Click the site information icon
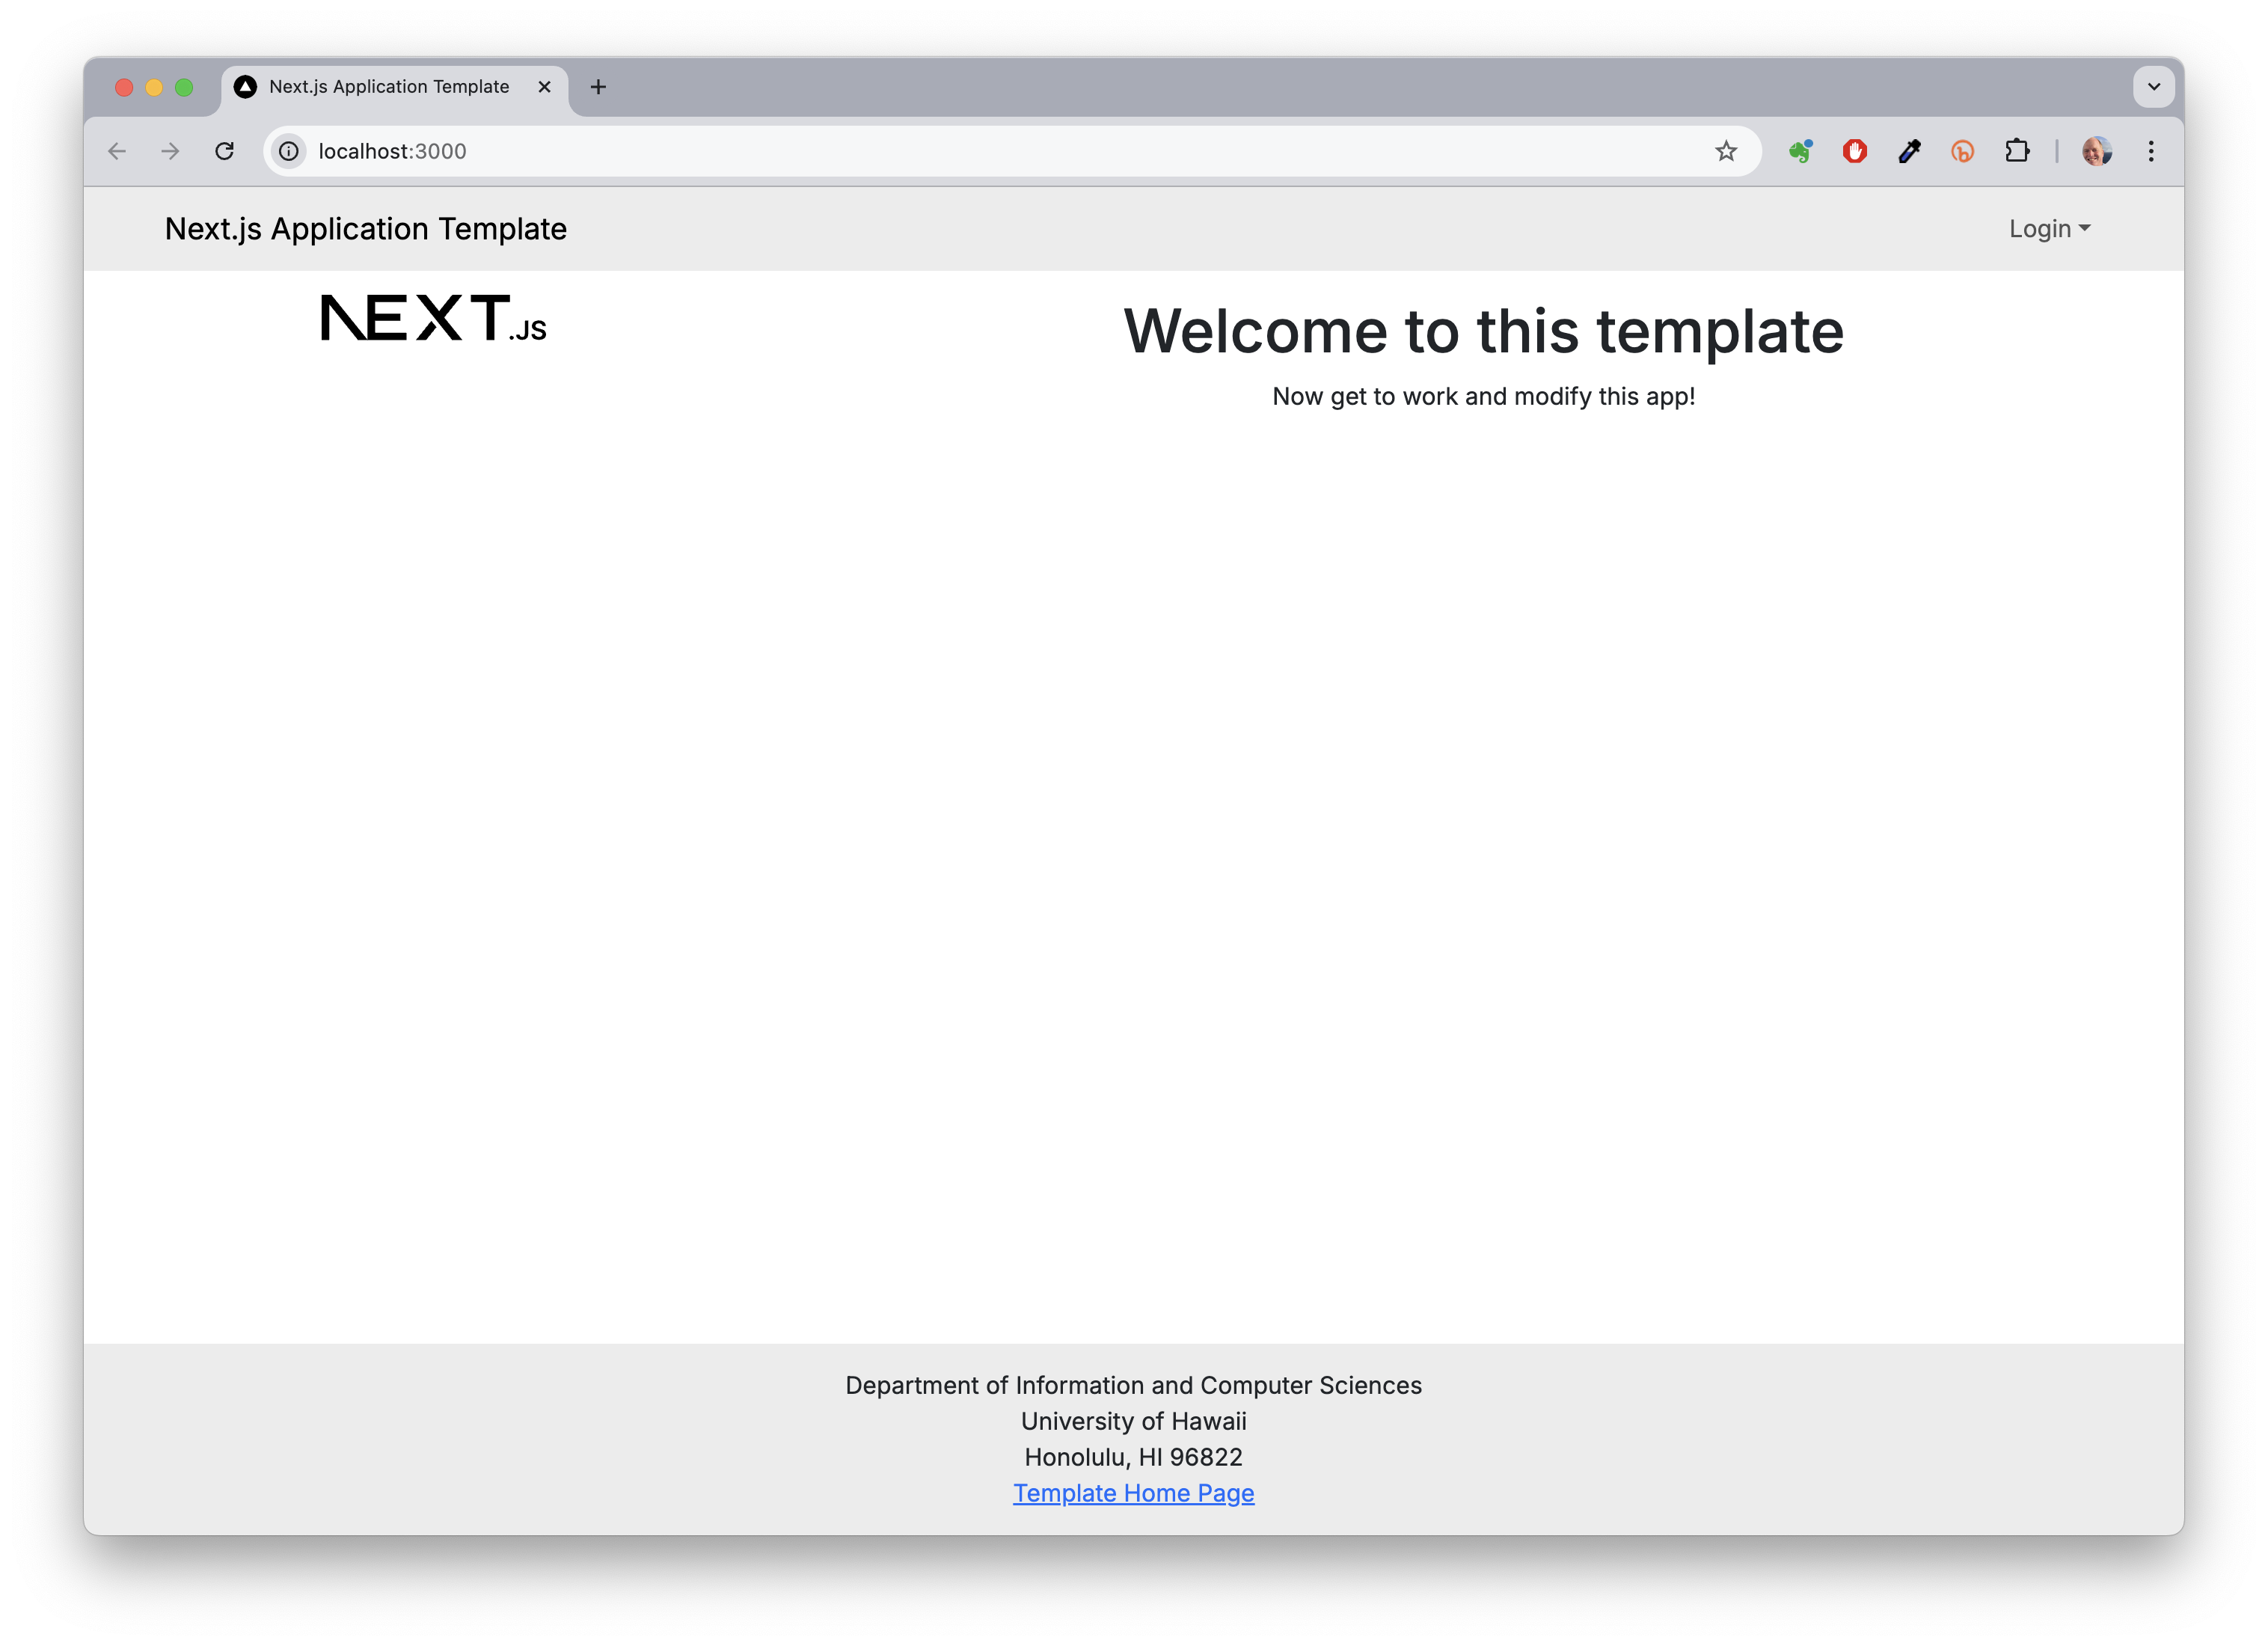This screenshot has width=2268, height=1646. tap(289, 151)
